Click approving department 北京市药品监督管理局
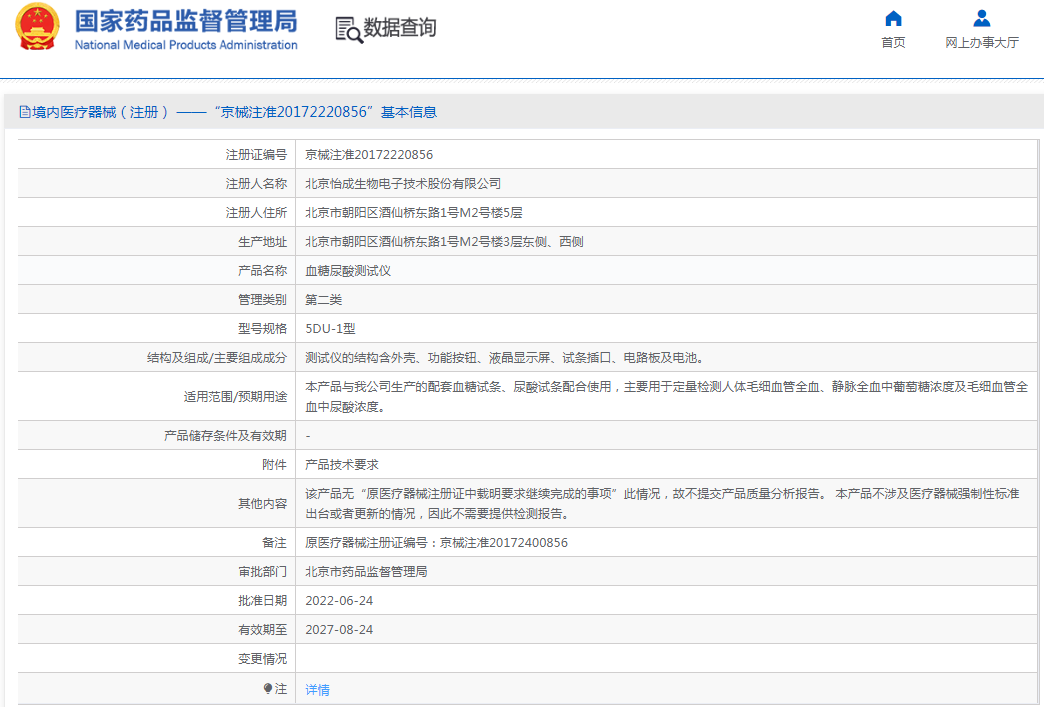 point(366,572)
